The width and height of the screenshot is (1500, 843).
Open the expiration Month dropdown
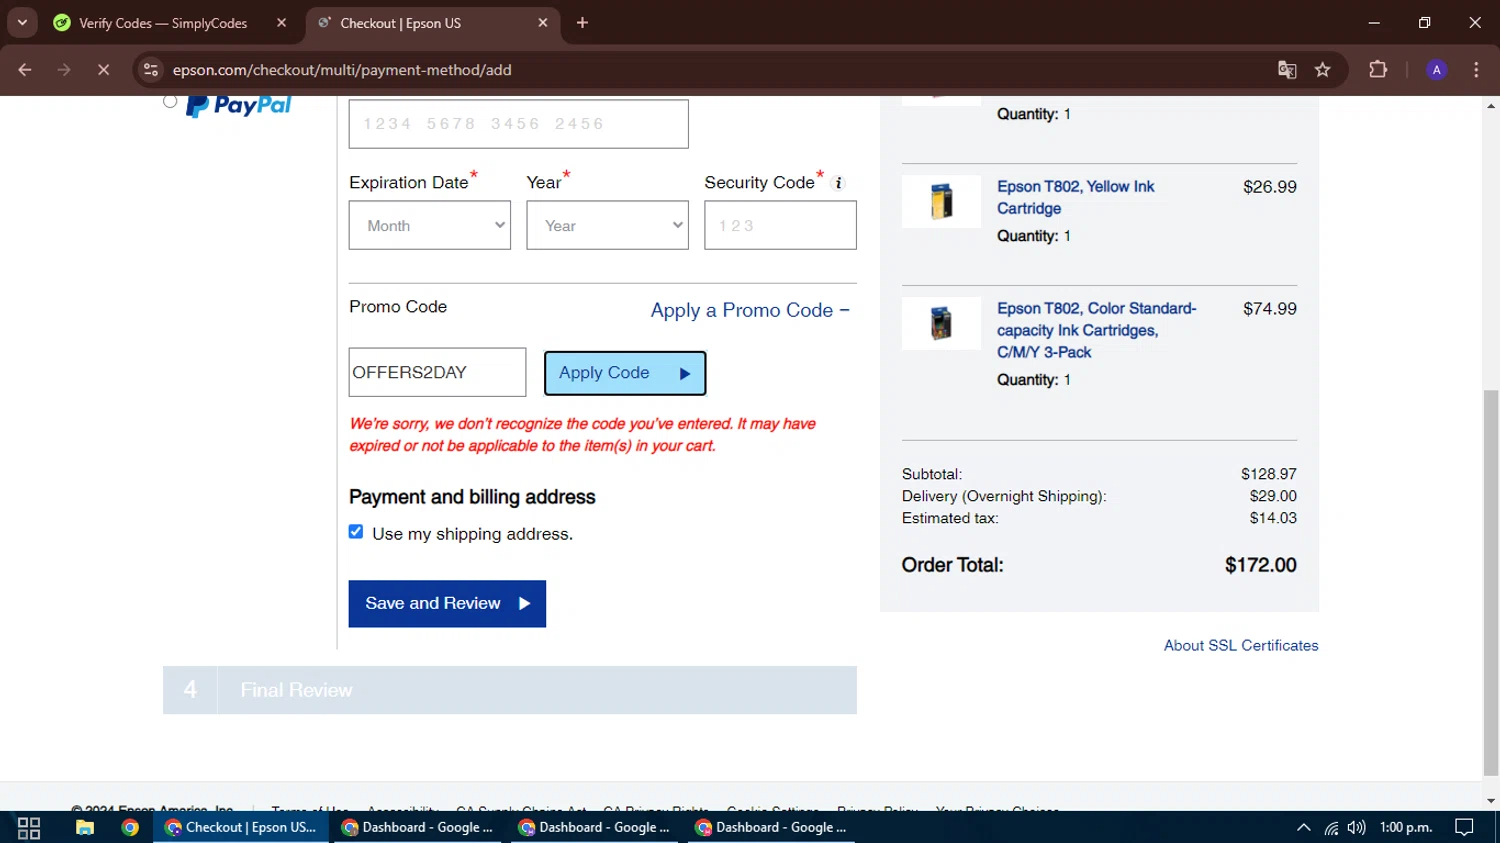430,226
